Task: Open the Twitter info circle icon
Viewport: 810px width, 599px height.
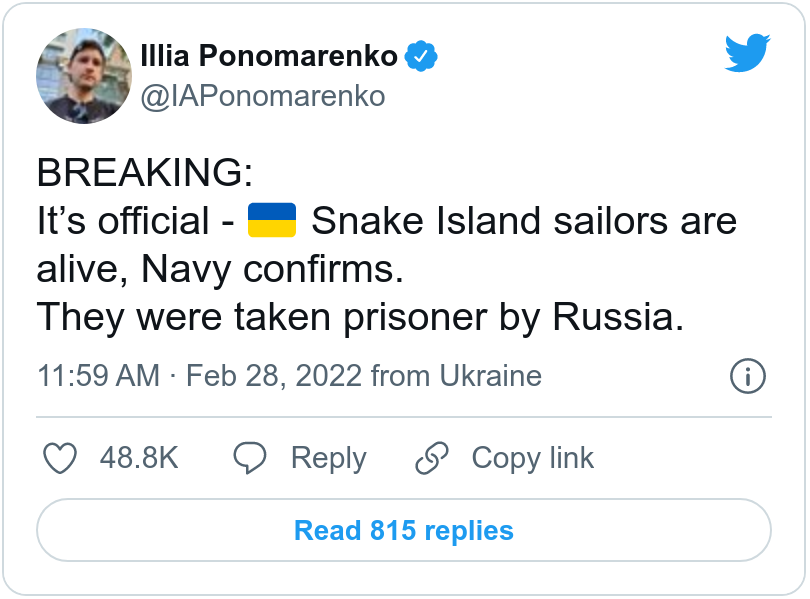Action: [747, 376]
